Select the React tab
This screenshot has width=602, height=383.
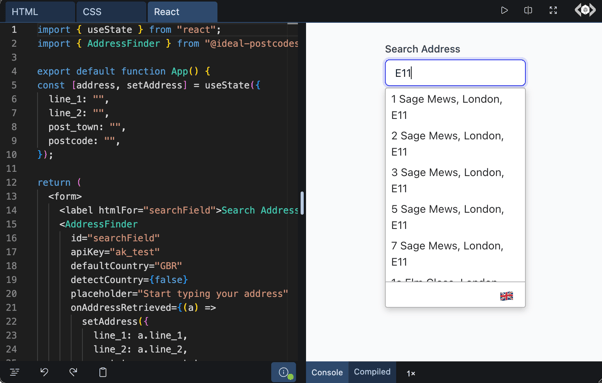pos(182,12)
